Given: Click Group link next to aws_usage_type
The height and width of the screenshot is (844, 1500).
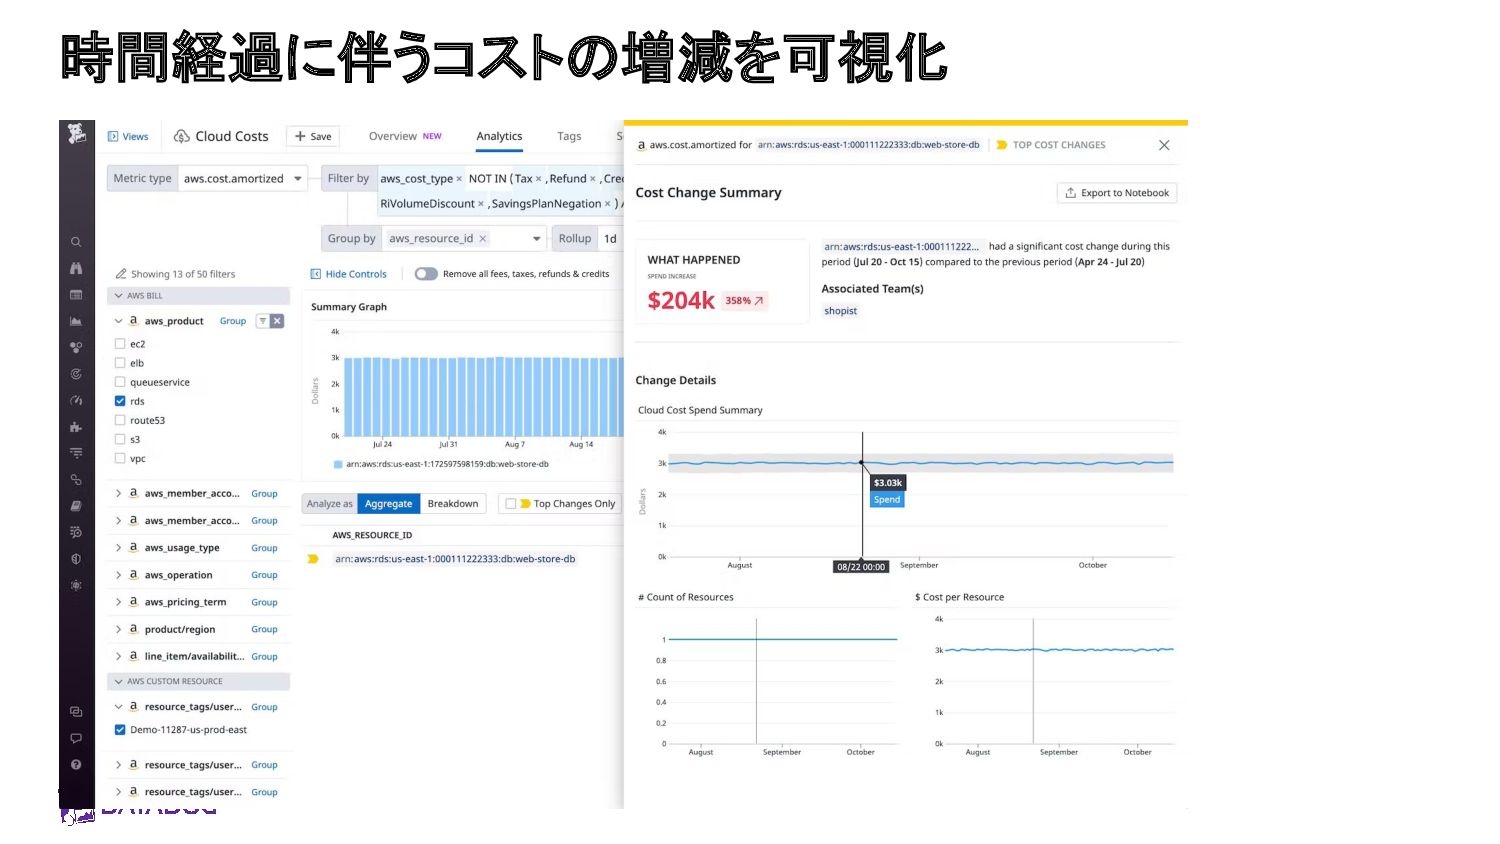Looking at the screenshot, I should coord(264,548).
